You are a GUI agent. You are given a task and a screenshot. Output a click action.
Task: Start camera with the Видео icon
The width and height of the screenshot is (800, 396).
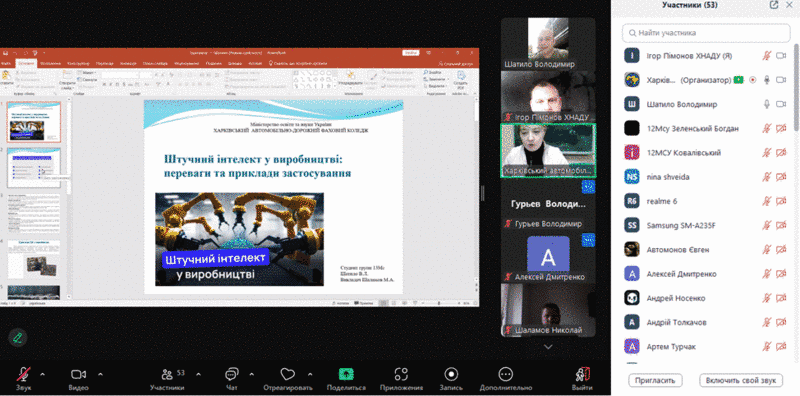pyautogui.click(x=78, y=375)
